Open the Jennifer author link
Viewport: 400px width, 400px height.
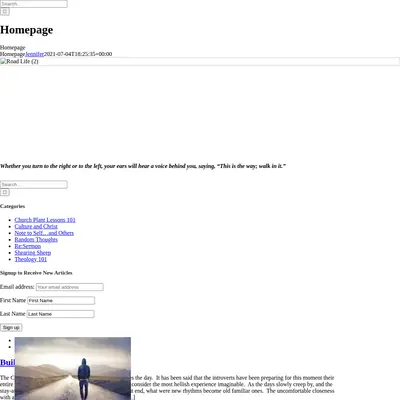[x=34, y=54]
